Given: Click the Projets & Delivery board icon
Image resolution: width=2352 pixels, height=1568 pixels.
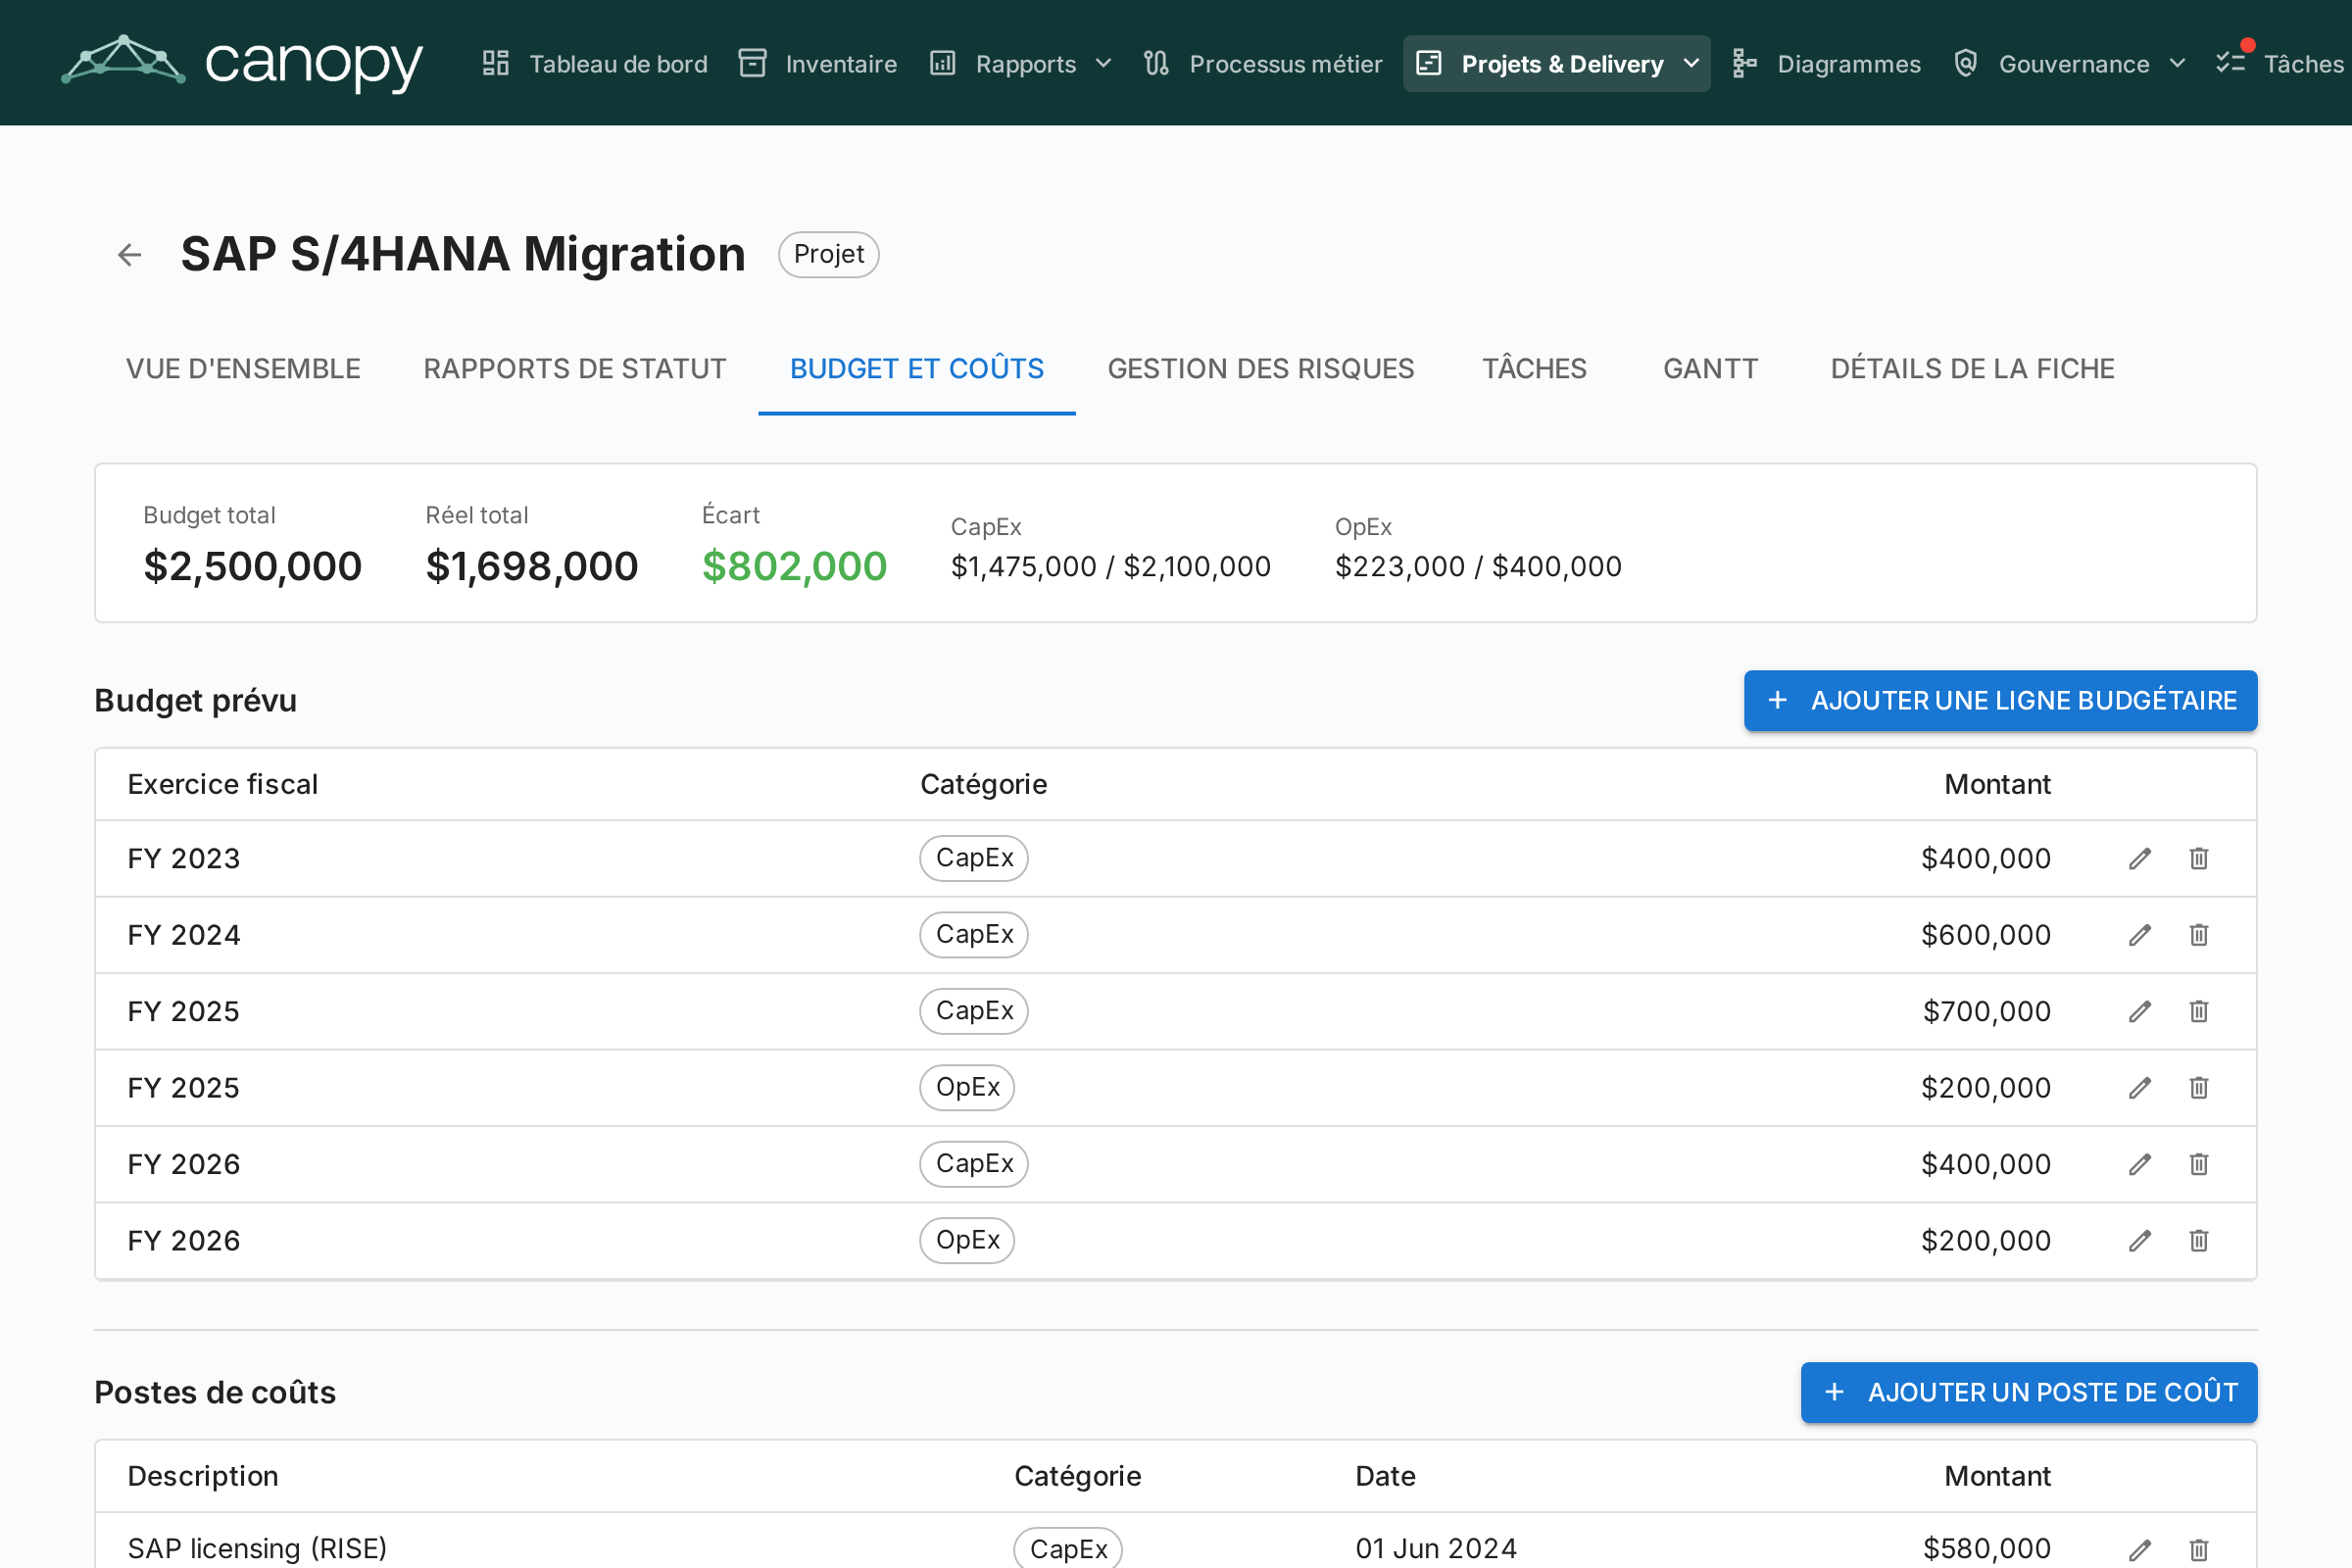Looking at the screenshot, I should (x=1429, y=63).
